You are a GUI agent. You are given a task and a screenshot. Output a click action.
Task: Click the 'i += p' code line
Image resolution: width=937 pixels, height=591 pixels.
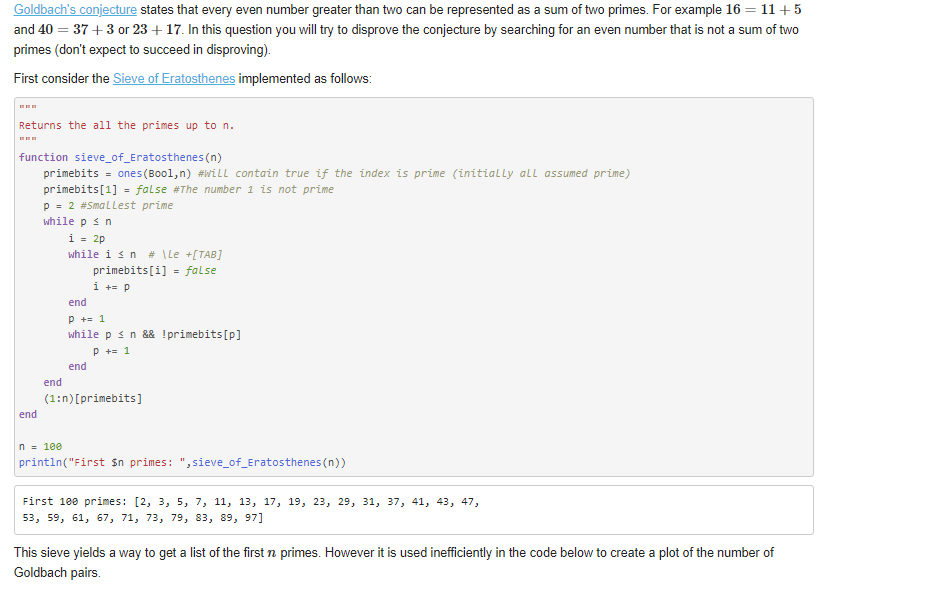click(x=111, y=286)
